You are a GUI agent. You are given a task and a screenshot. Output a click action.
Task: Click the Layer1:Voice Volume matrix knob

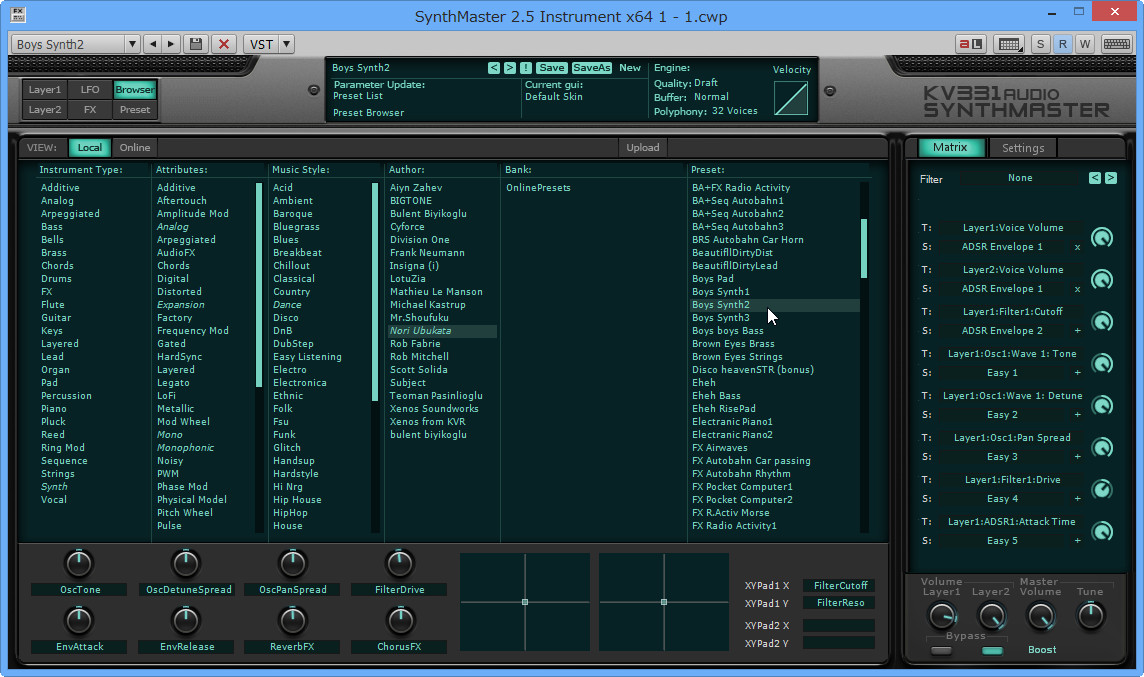pos(1102,238)
